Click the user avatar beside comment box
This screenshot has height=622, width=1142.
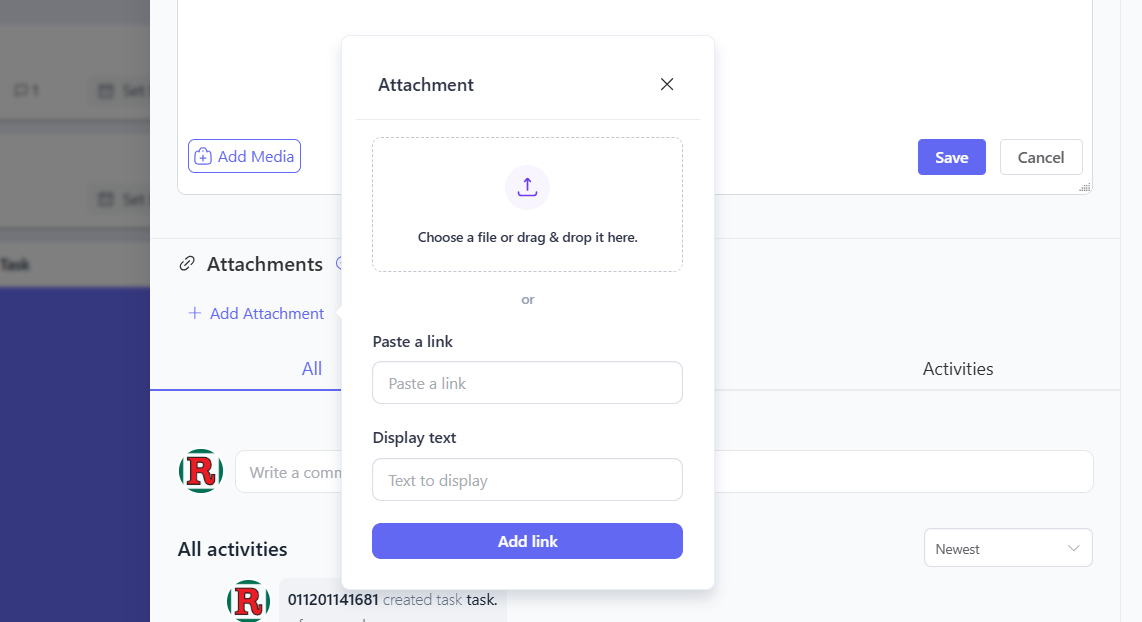tap(201, 471)
